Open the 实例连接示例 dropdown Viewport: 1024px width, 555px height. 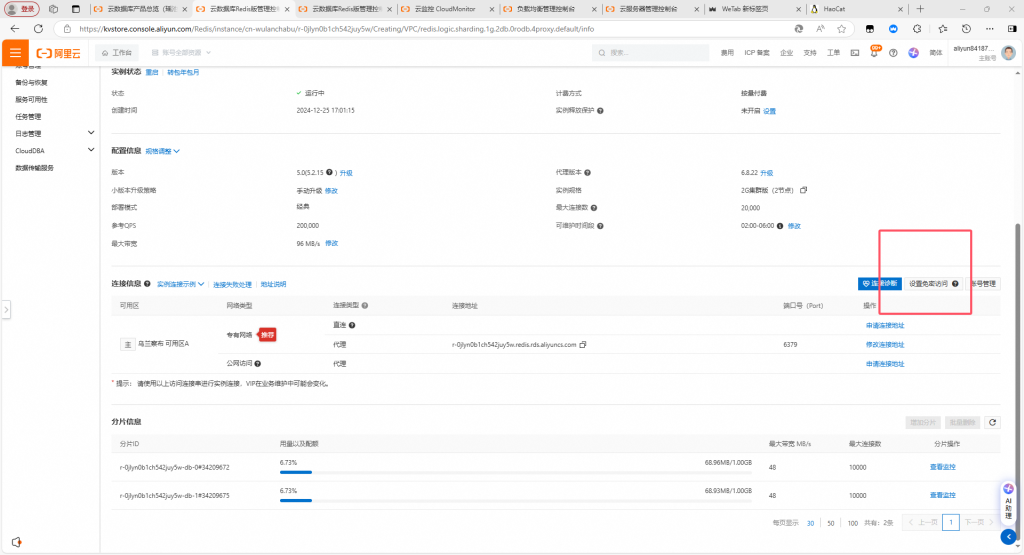click(x=180, y=284)
